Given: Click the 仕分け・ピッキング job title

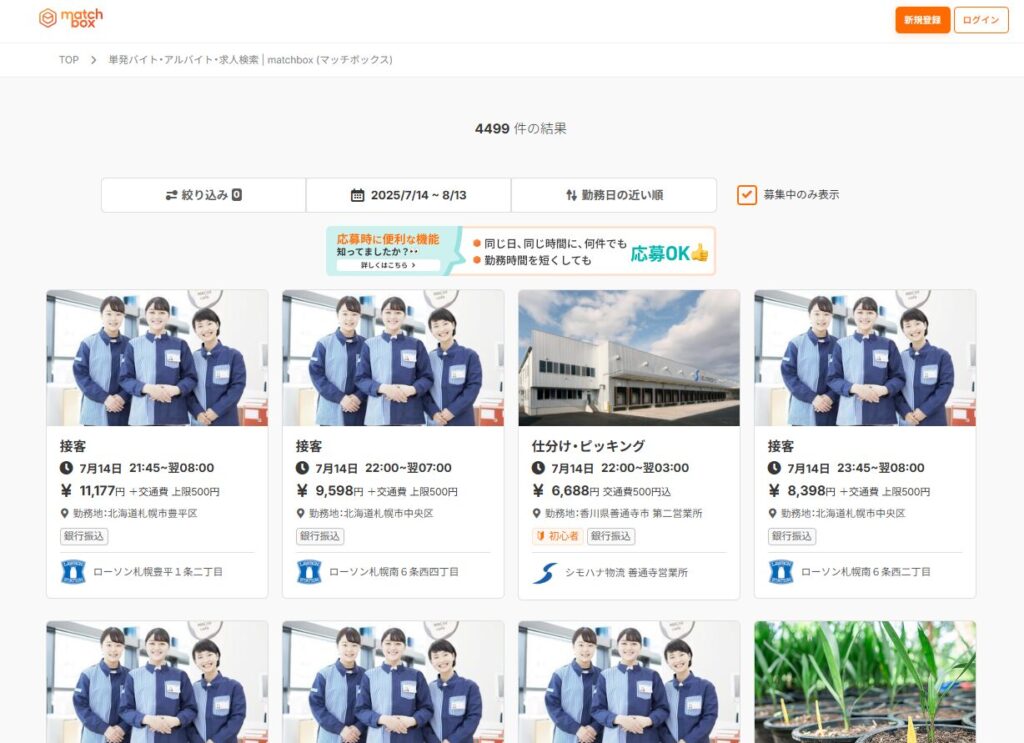Looking at the screenshot, I should click(588, 446).
